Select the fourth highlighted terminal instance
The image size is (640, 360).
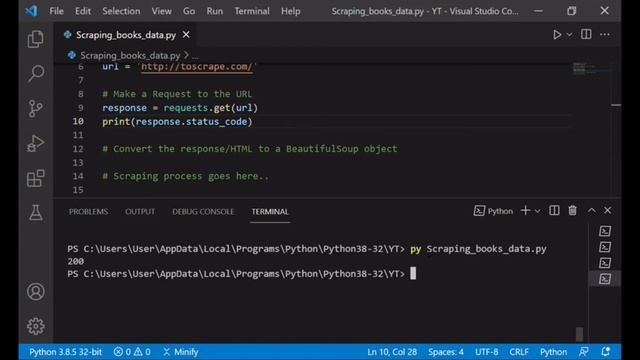tap(605, 279)
